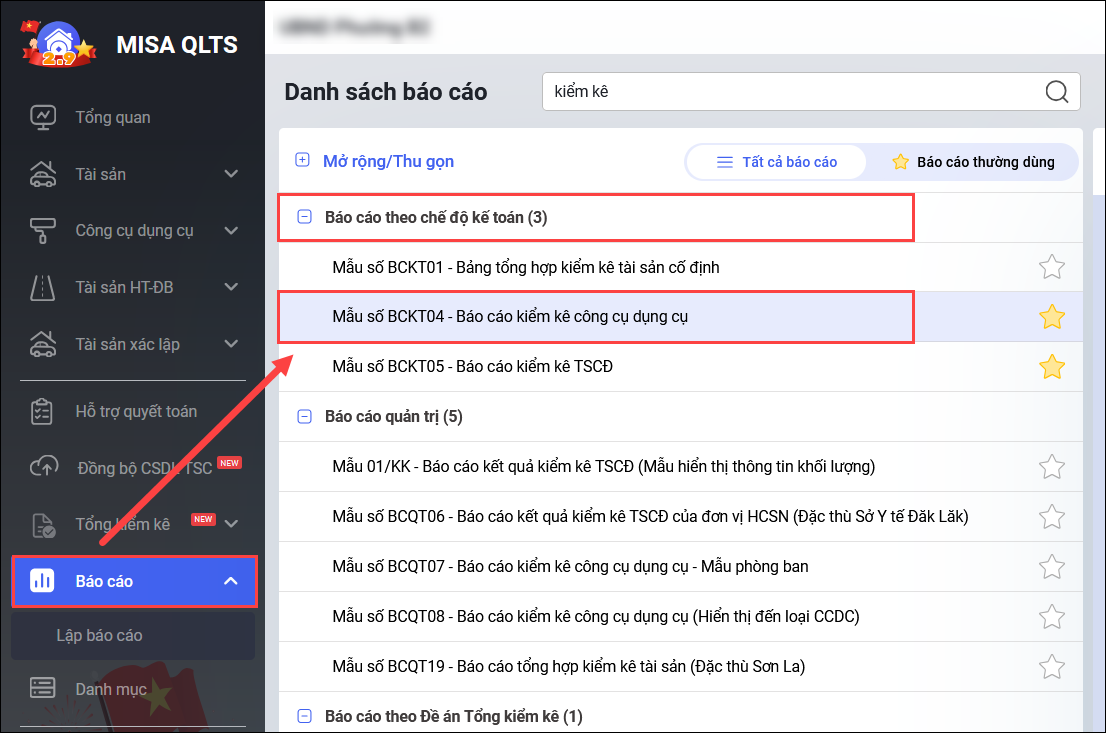Click the Tài sản HT-ĐB road icon
Viewport: 1106px width, 733px height.
[43, 288]
